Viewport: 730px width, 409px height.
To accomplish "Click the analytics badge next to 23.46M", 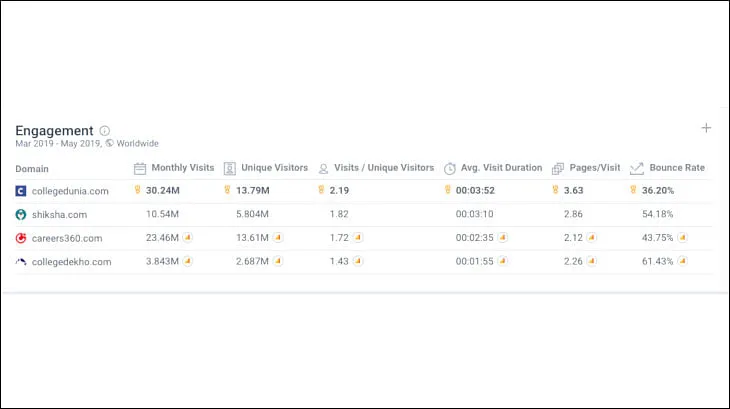I will (188, 237).
